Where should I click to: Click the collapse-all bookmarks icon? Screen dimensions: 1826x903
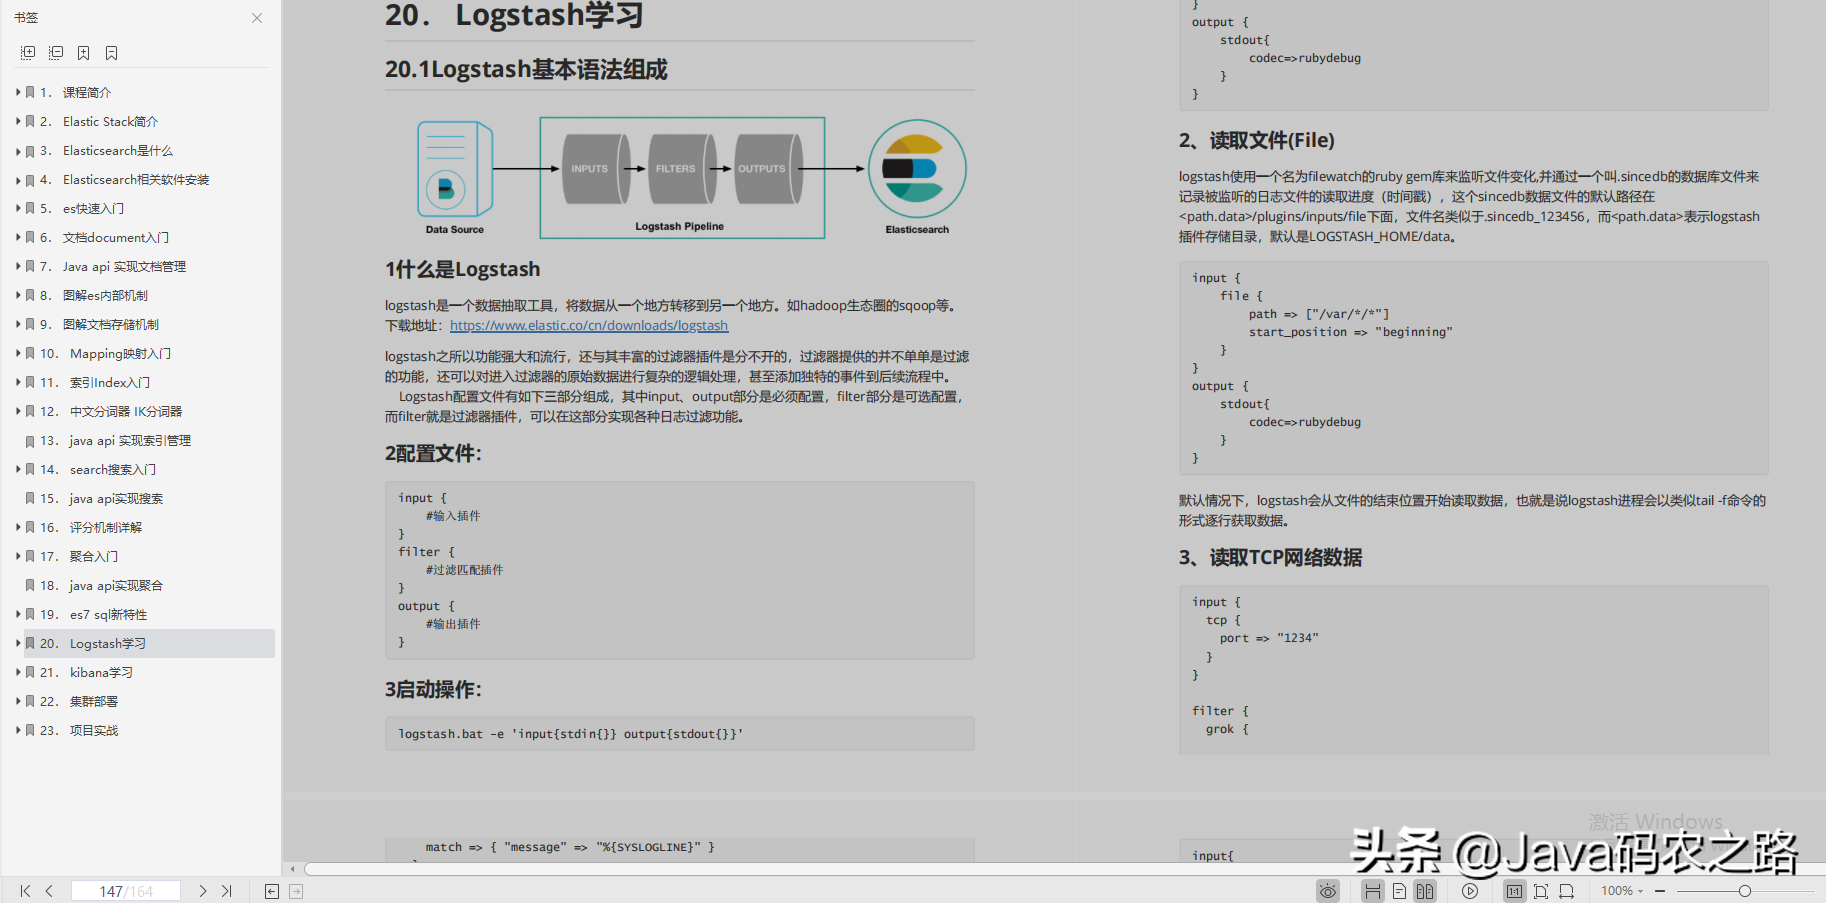56,53
